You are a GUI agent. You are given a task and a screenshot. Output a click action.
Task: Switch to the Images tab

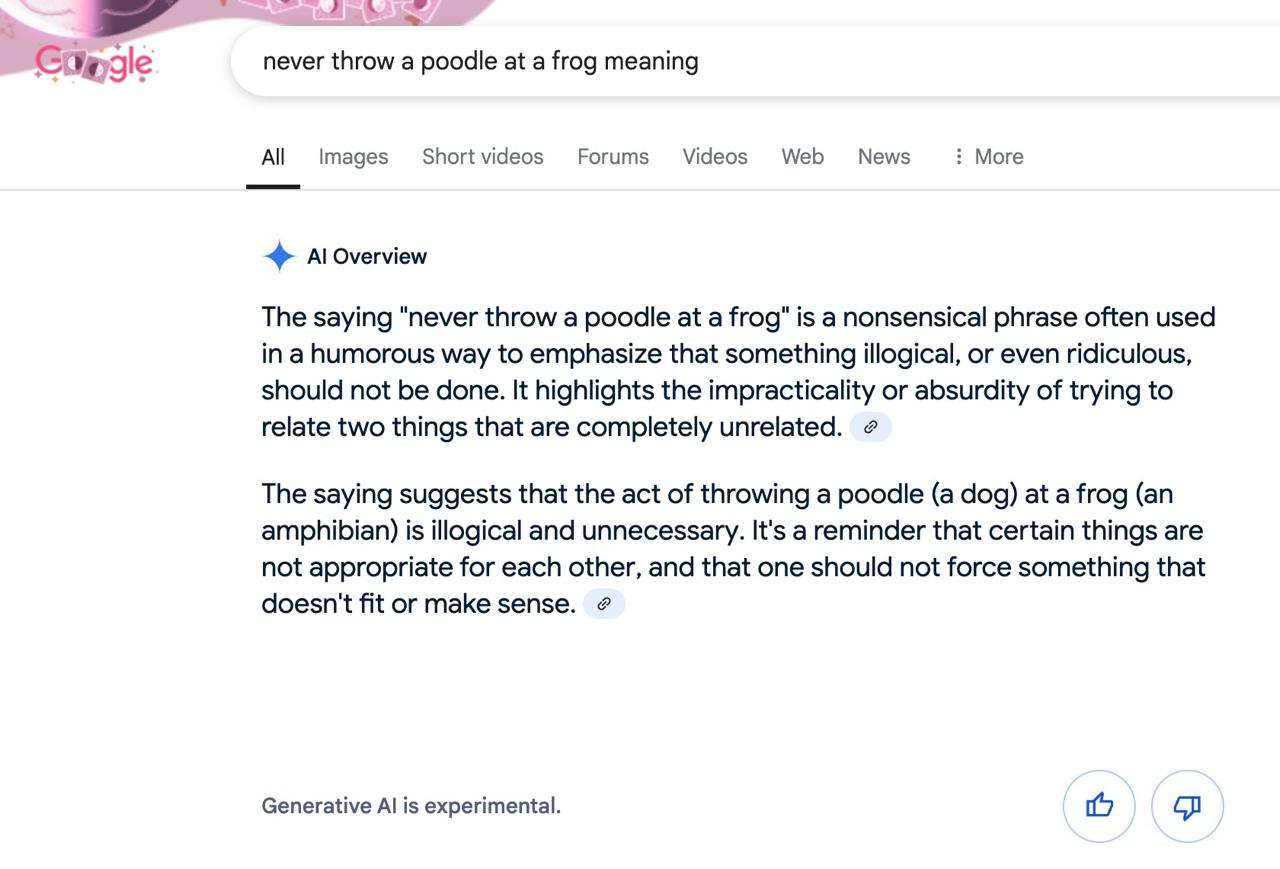353,157
